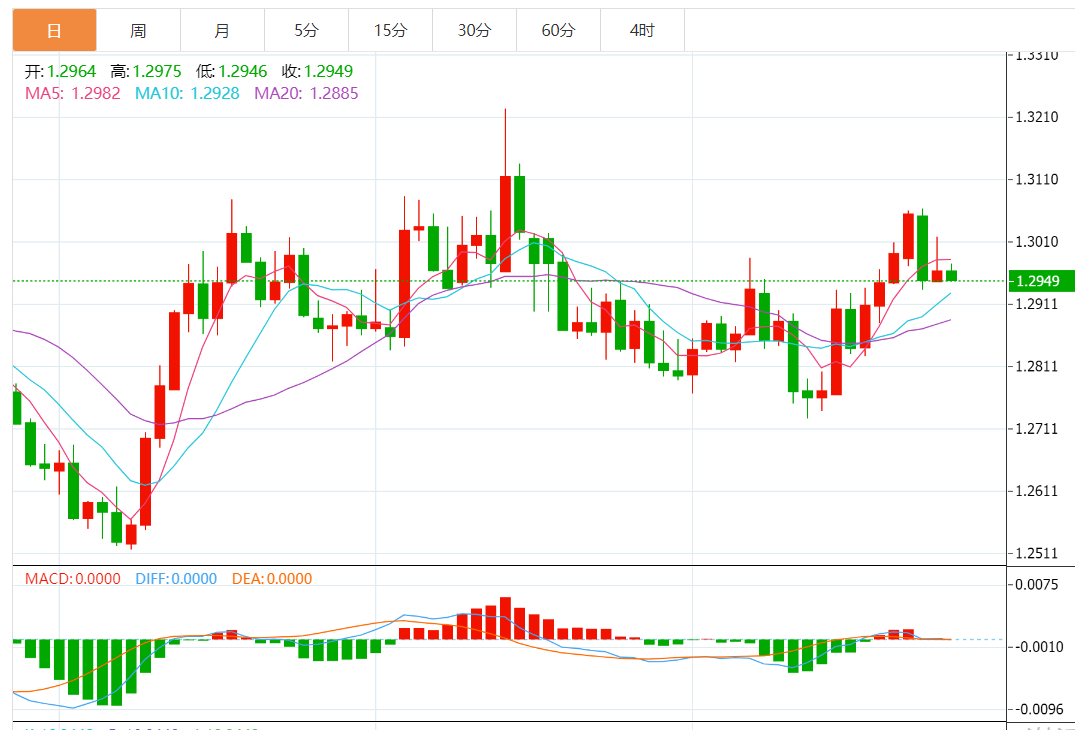The height and width of the screenshot is (730, 1075).
Task: Select the 60分 timeframe tab
Action: coord(558,30)
